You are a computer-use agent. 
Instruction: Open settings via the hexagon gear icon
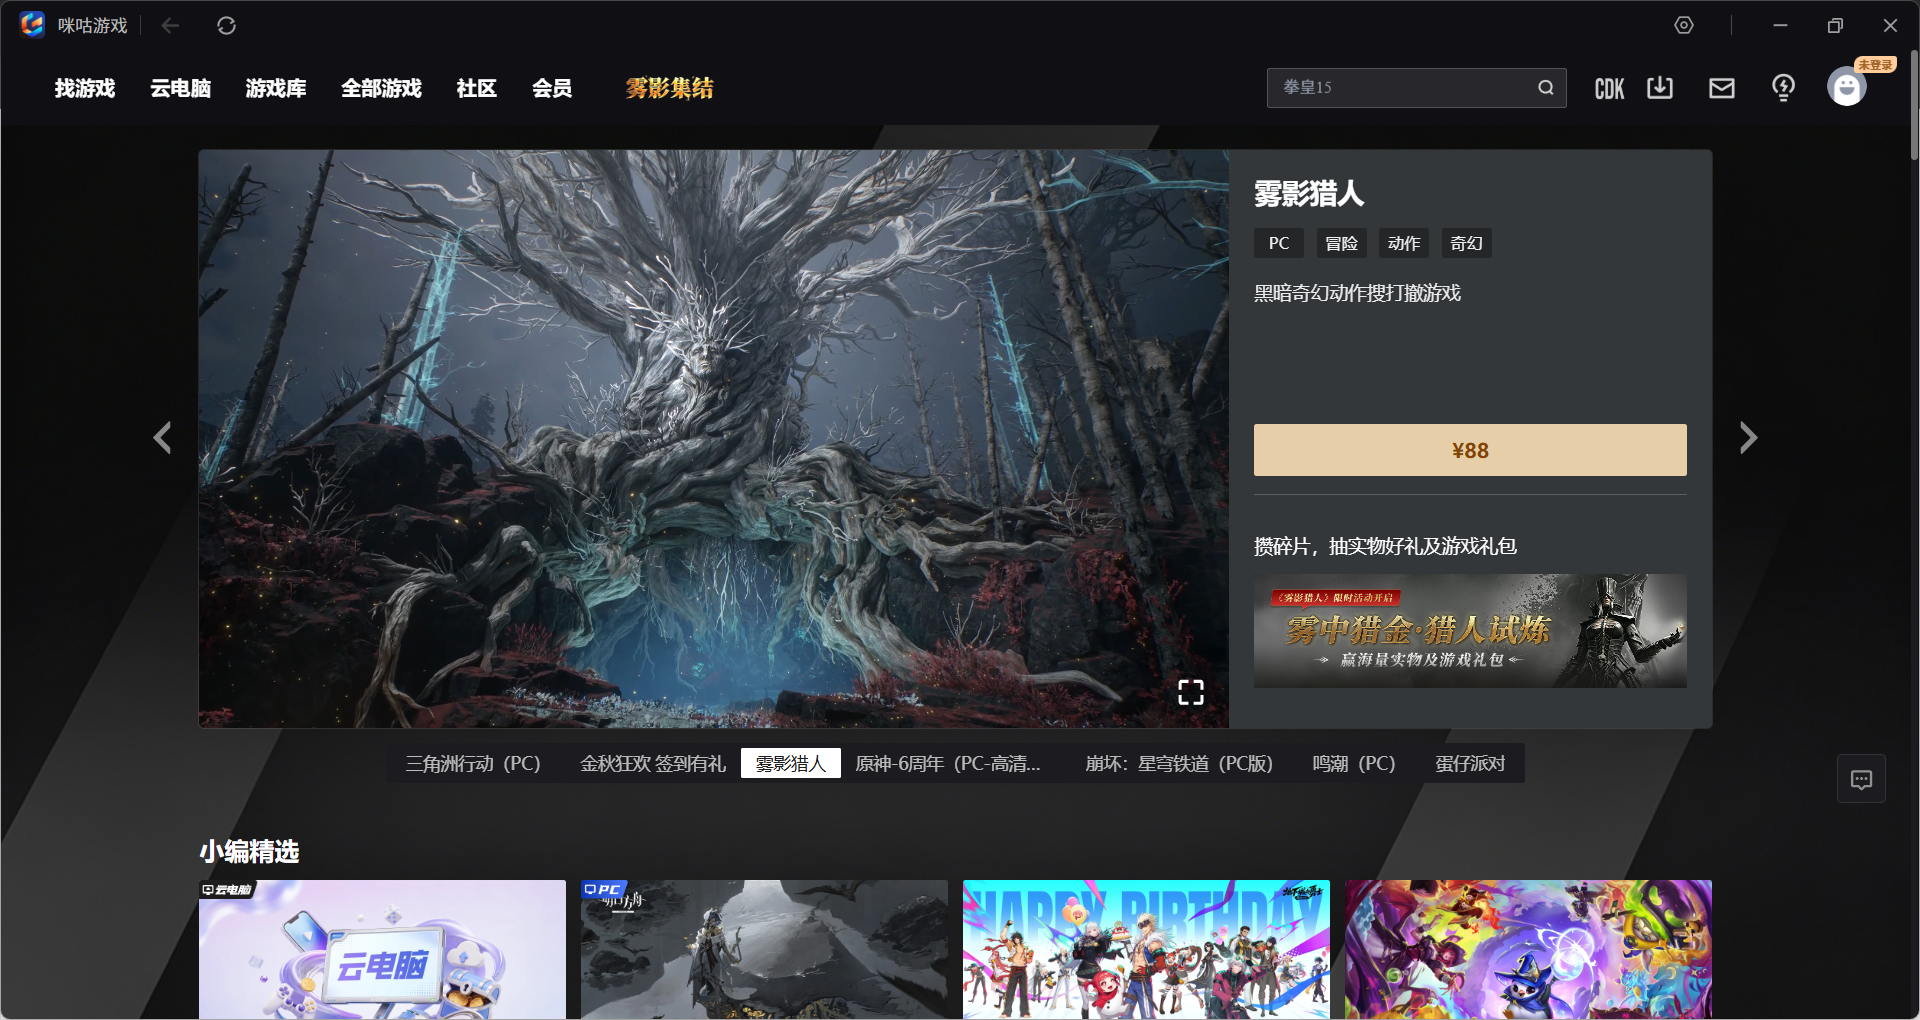[1684, 26]
